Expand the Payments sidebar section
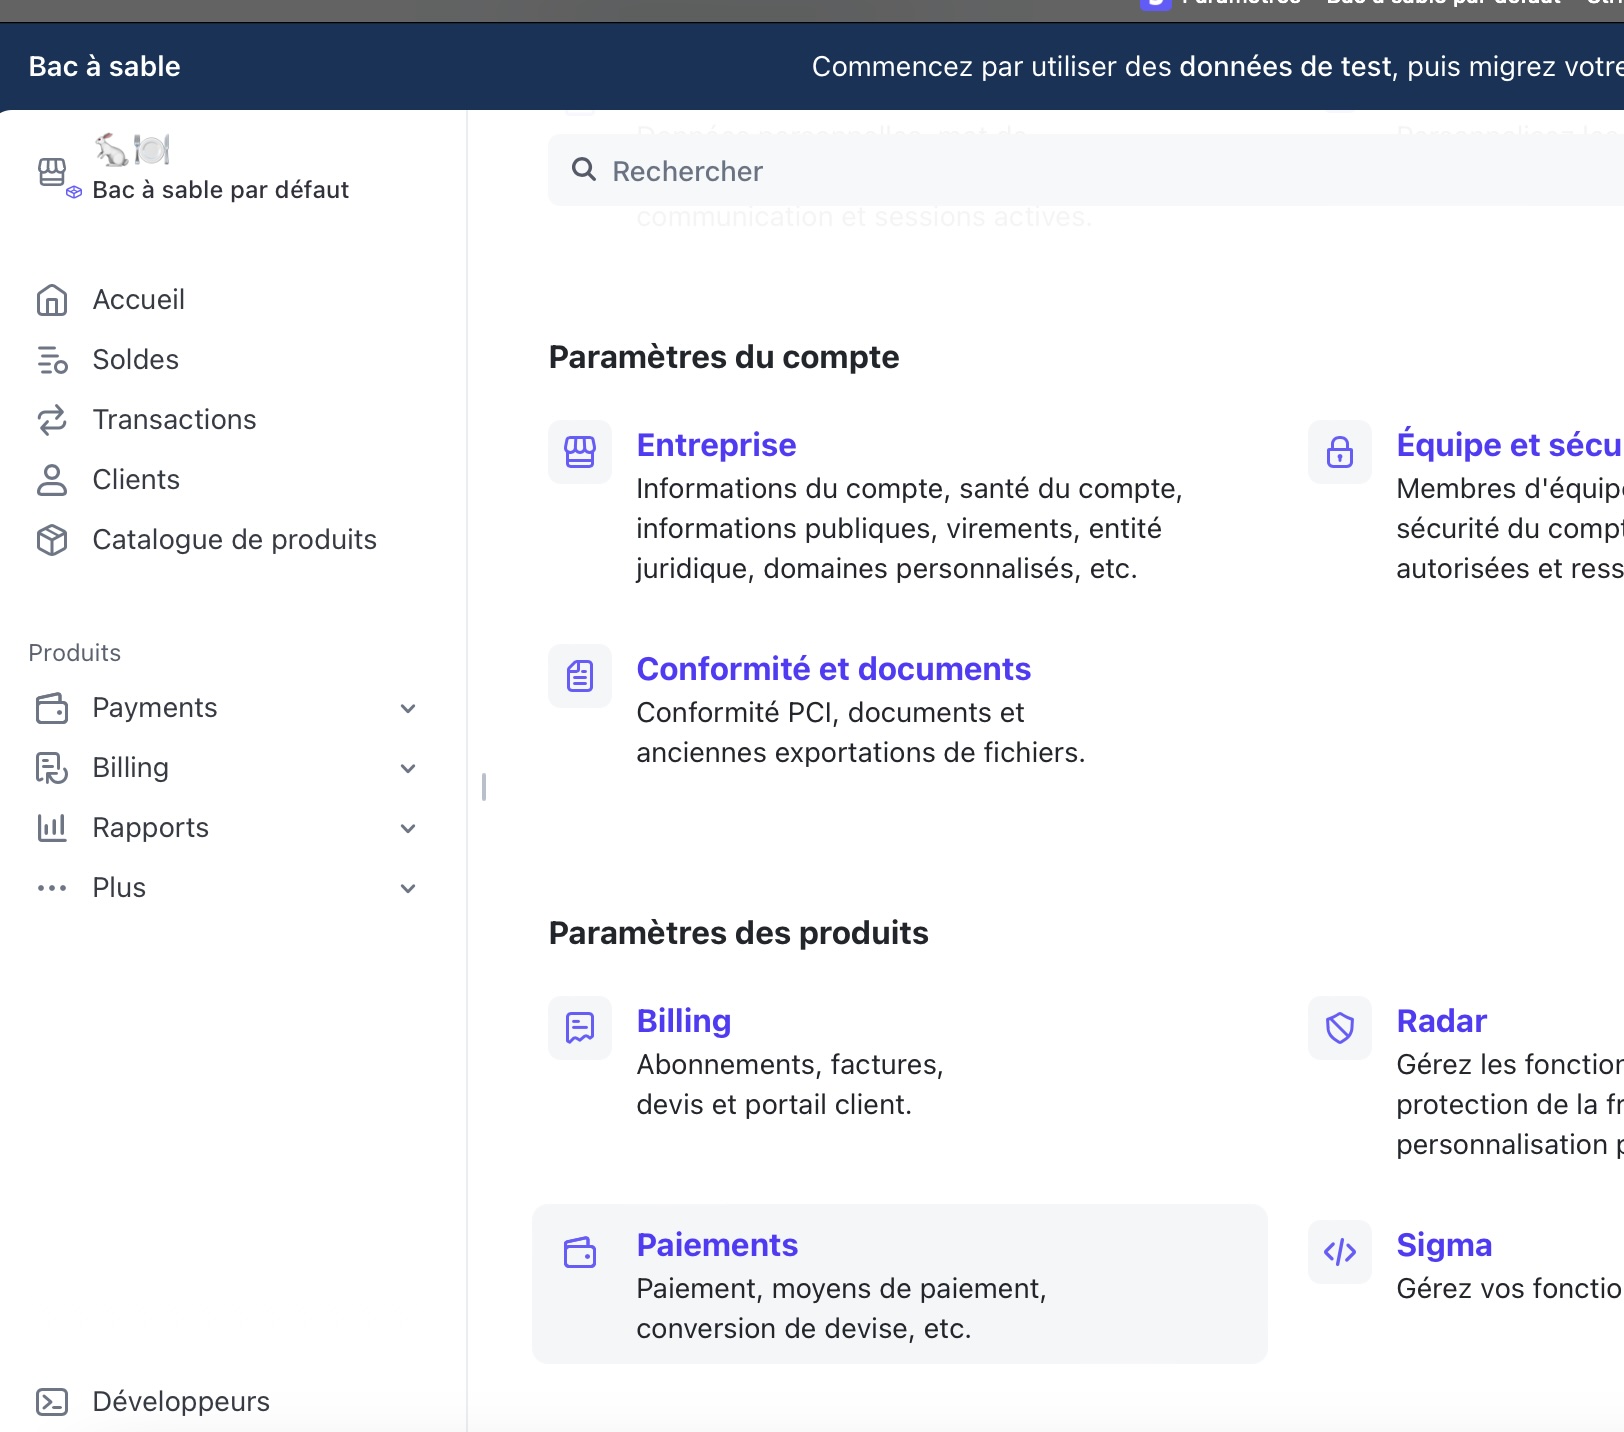The height and width of the screenshot is (1432, 1624). [x=408, y=708]
